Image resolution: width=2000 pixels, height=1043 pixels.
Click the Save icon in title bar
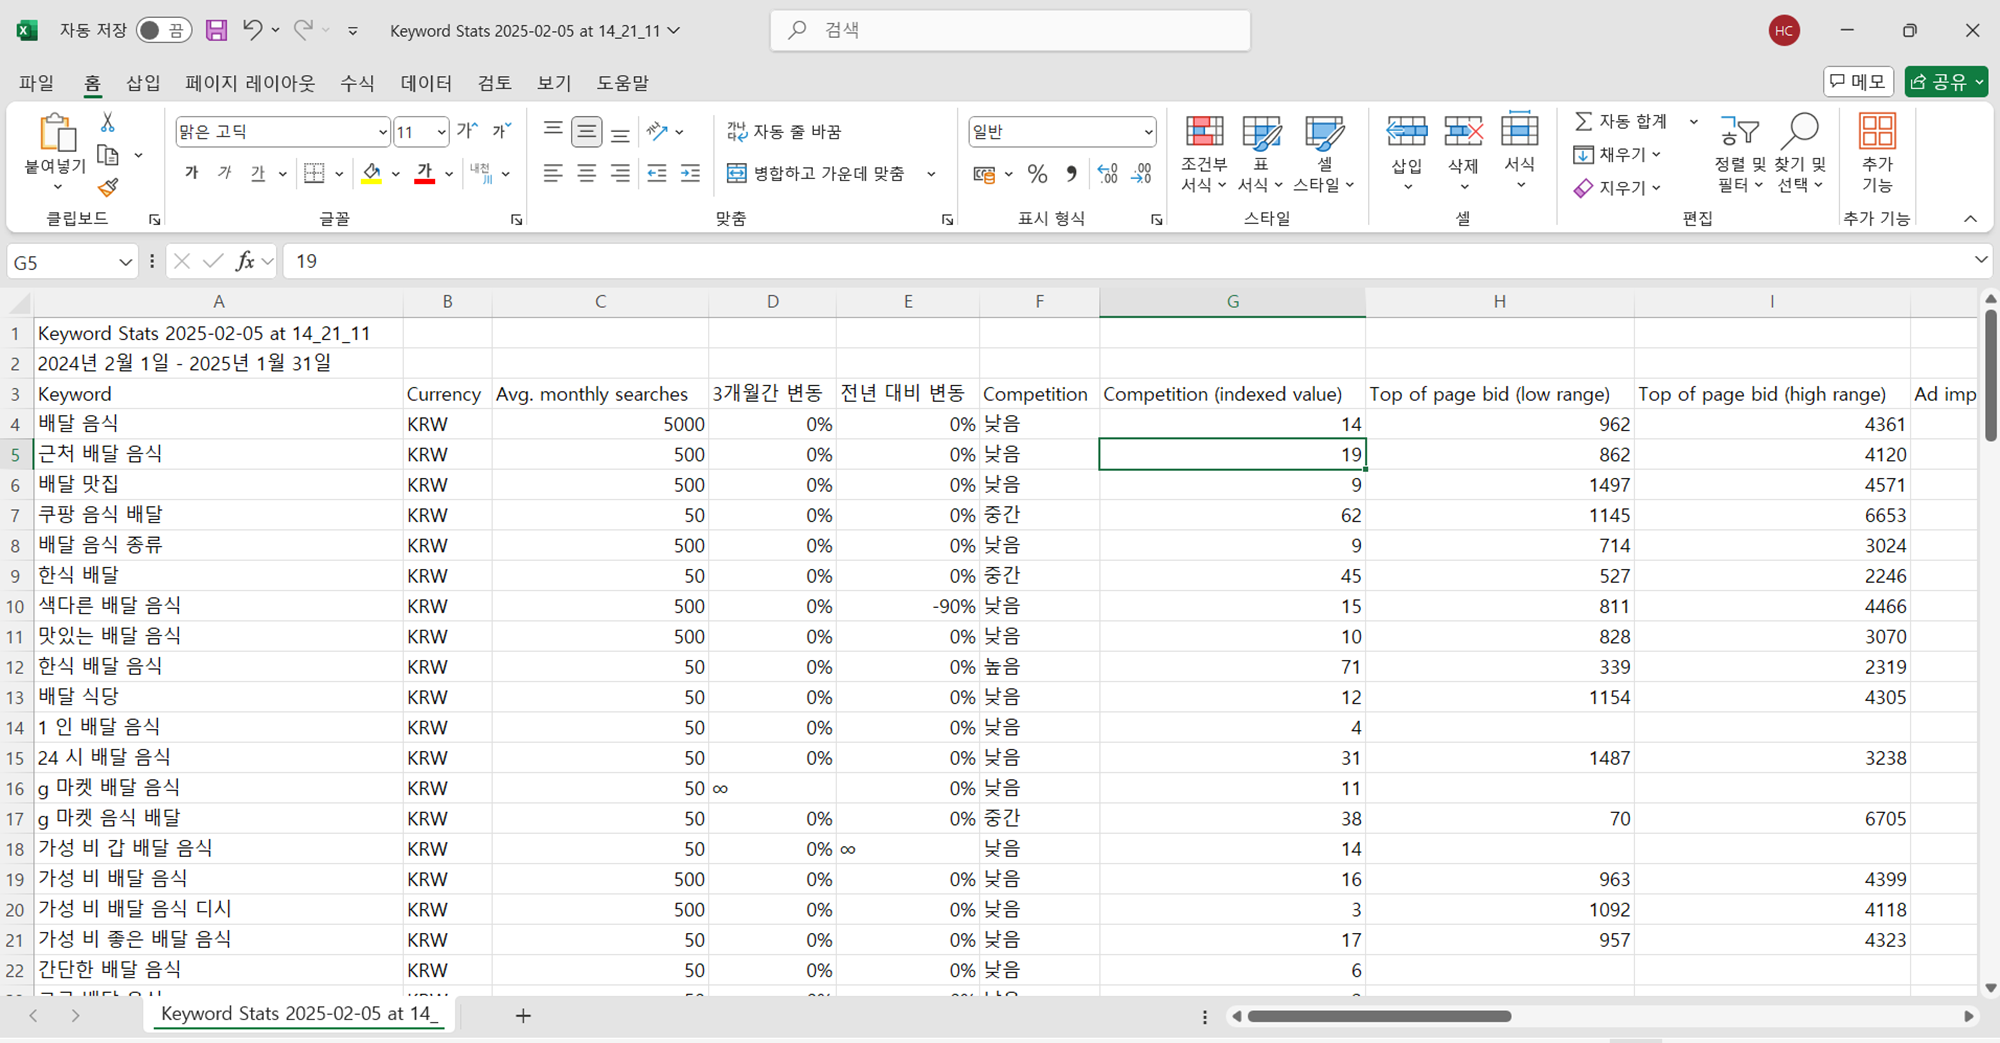[216, 30]
